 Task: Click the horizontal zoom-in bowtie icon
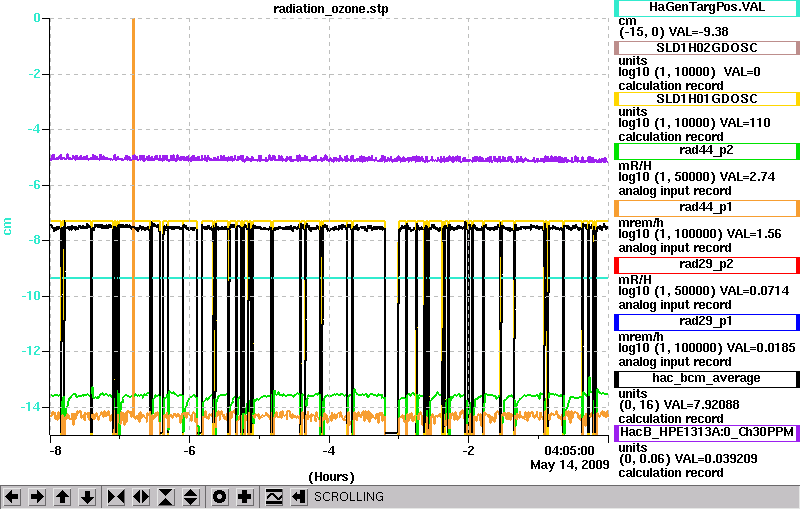116,496
